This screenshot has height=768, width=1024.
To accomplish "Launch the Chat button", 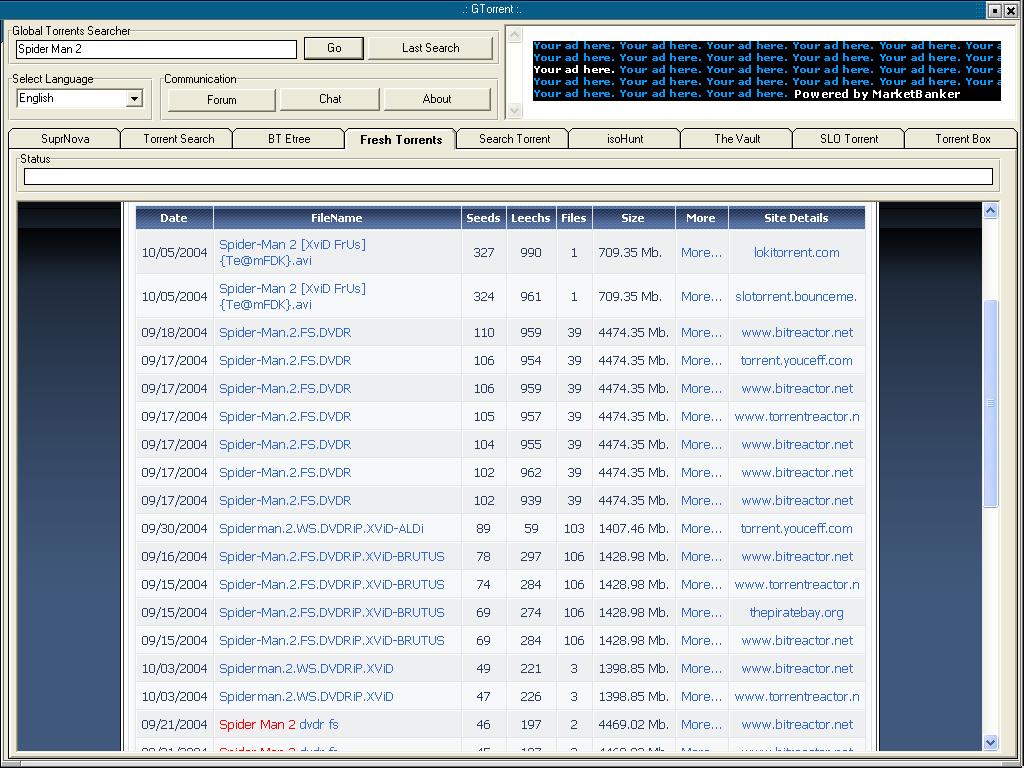I will [330, 99].
